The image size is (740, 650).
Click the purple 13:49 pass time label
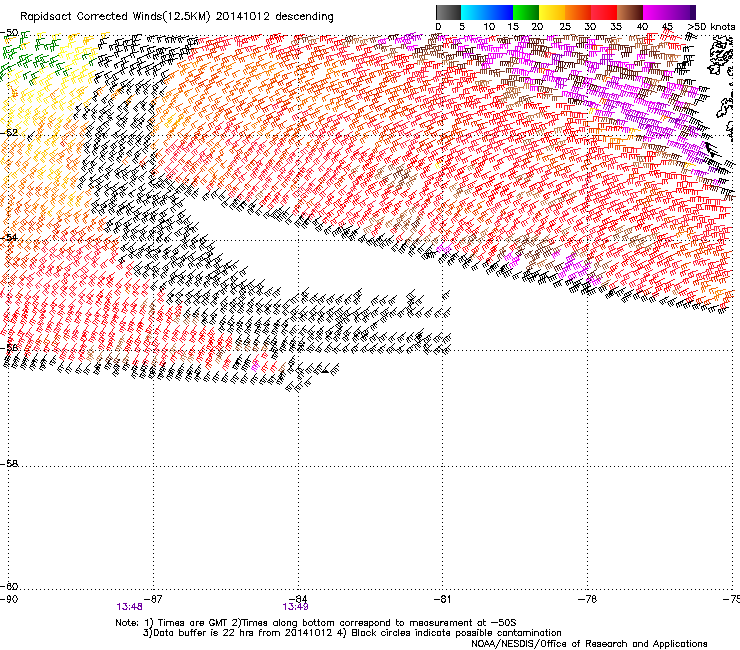click(x=295, y=607)
